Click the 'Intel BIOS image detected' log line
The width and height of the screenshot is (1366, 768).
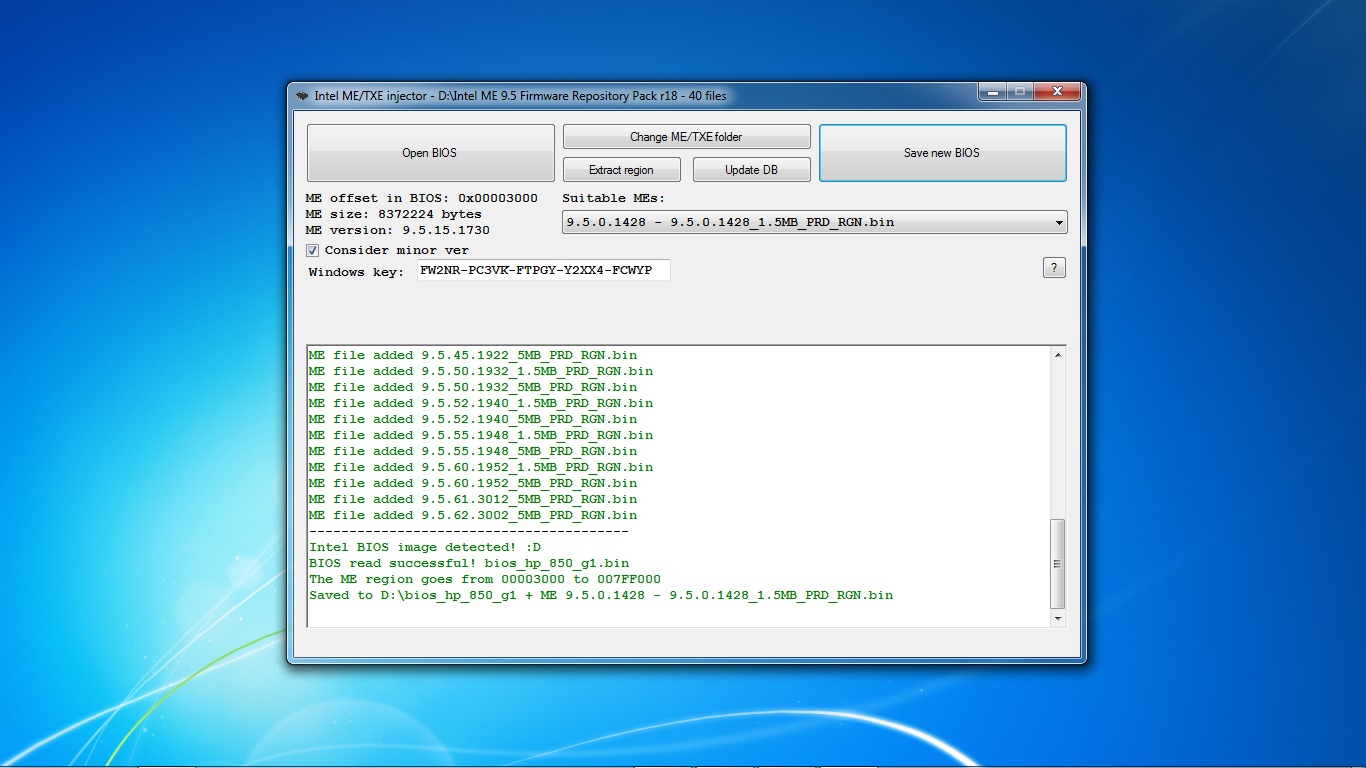click(x=424, y=547)
